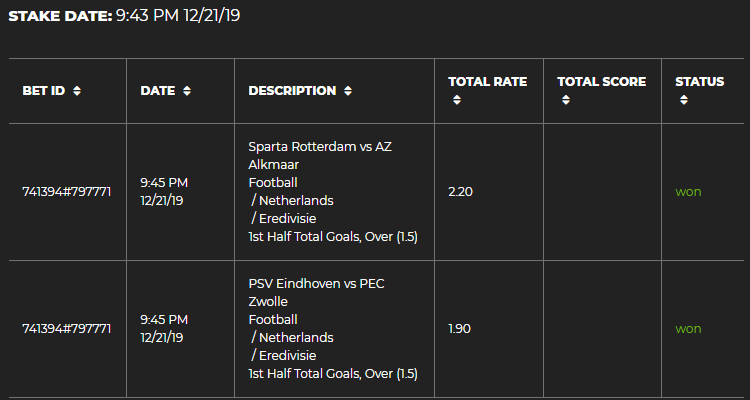This screenshot has width=750, height=400.
Task: Click the Date column sort icon
Action: click(x=187, y=91)
